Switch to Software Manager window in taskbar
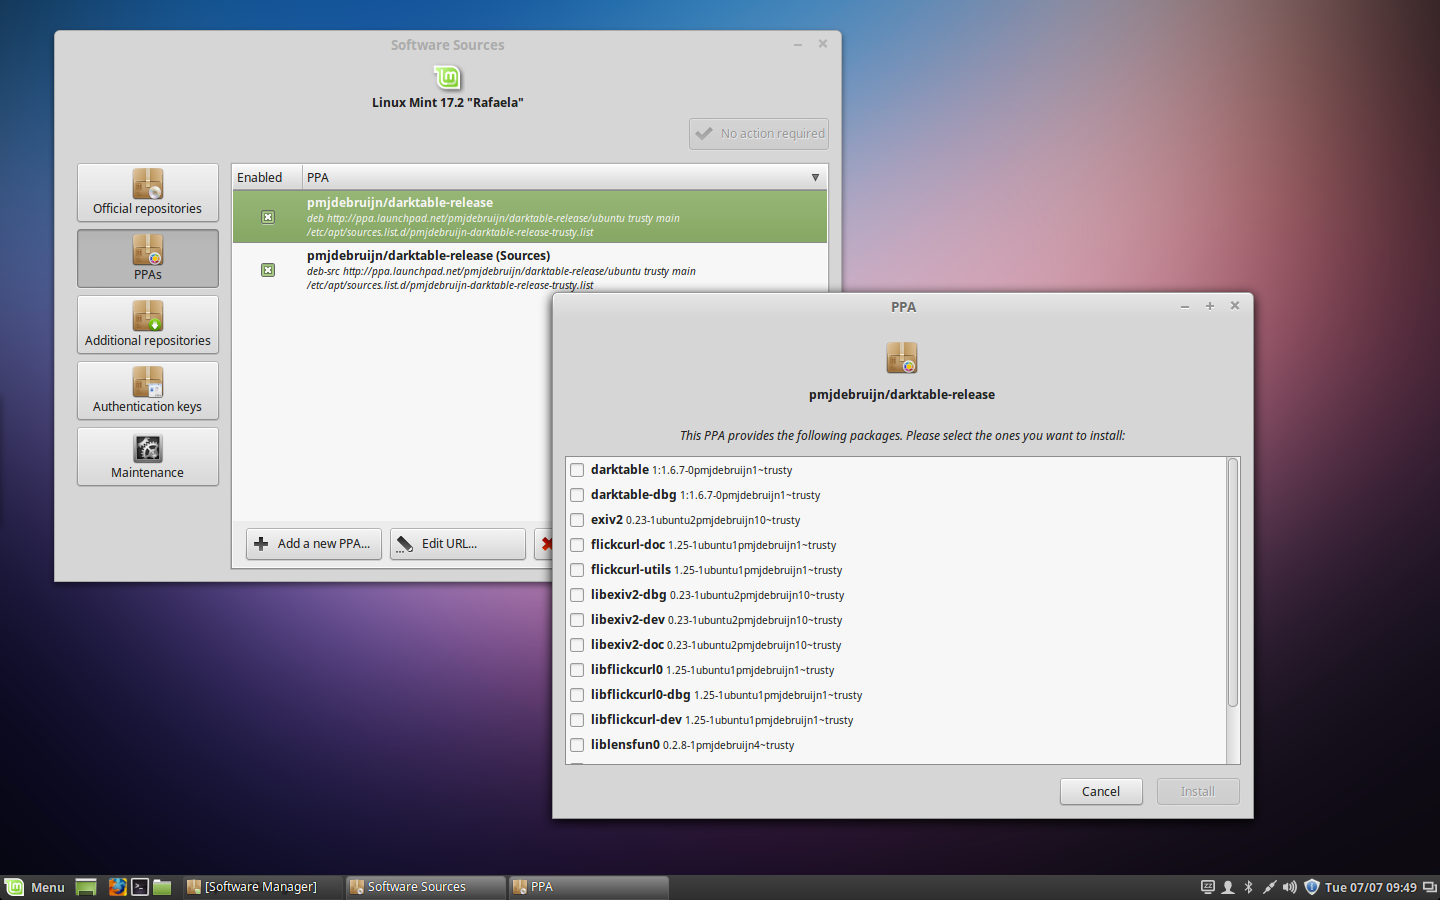The width and height of the screenshot is (1440, 900). coord(262,887)
